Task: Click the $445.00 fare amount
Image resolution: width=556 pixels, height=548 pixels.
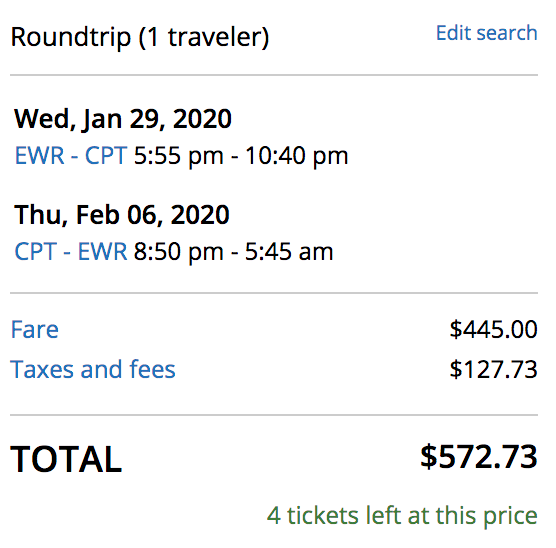Action: (x=494, y=330)
